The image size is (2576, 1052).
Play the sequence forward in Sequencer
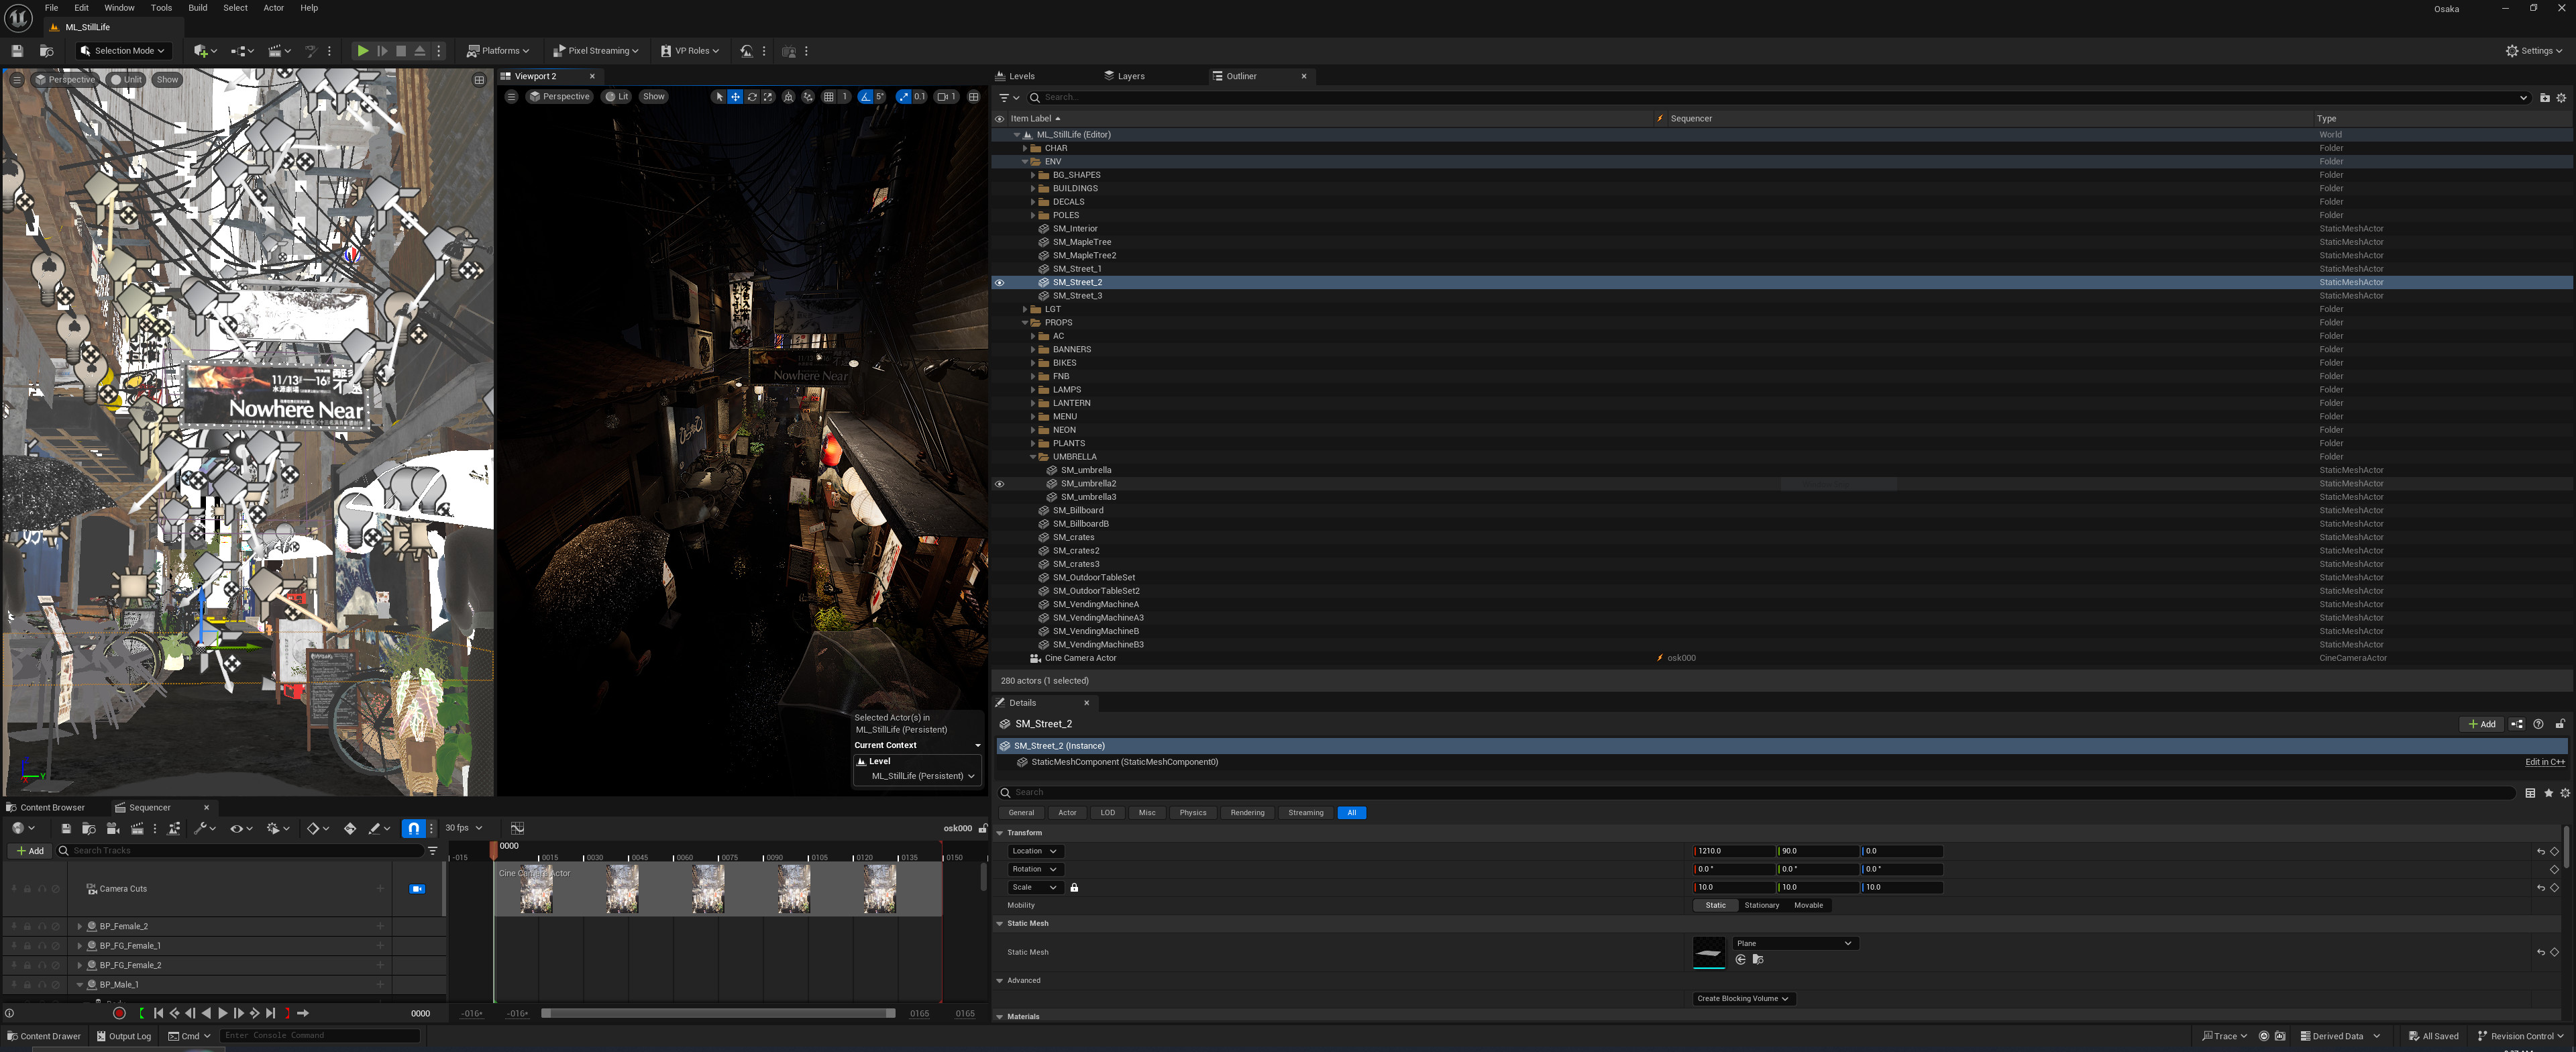pyautogui.click(x=222, y=1013)
